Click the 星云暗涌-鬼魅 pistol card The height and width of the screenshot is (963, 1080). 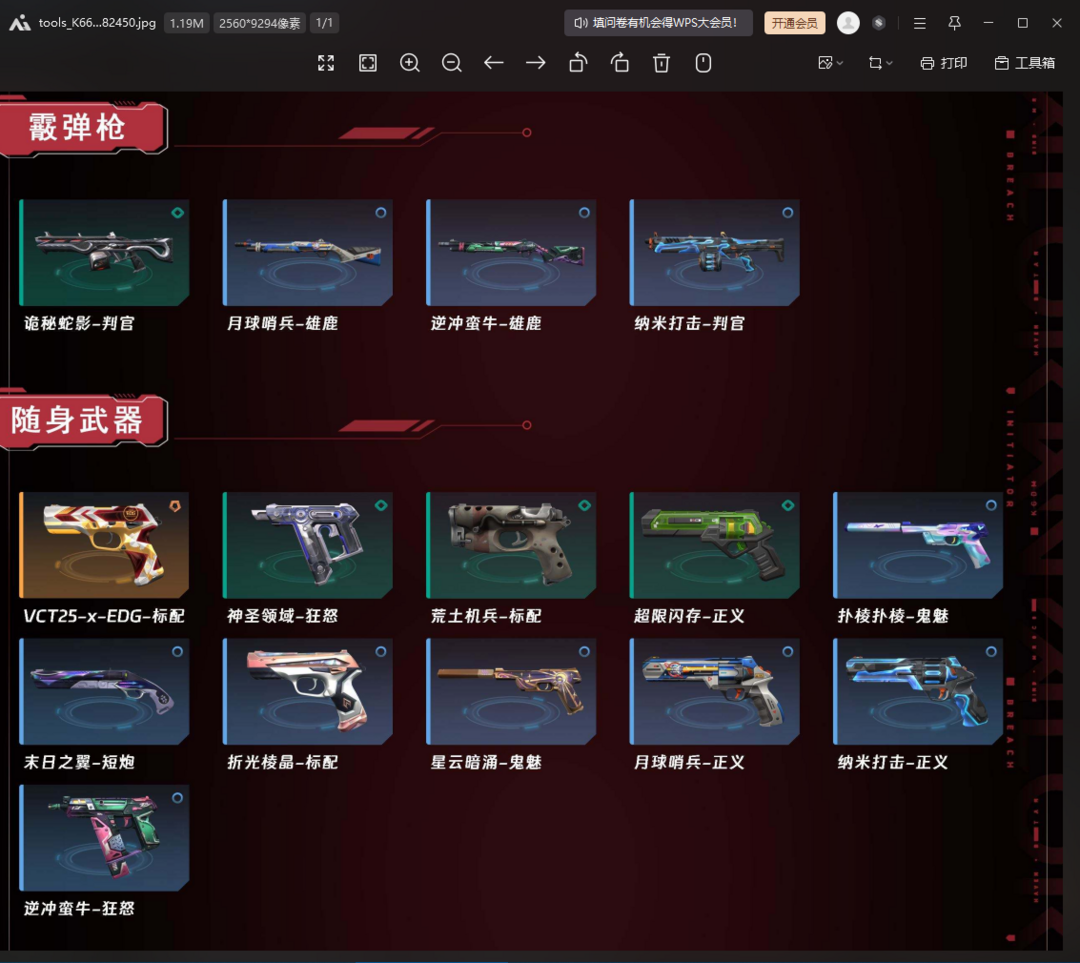[511, 692]
